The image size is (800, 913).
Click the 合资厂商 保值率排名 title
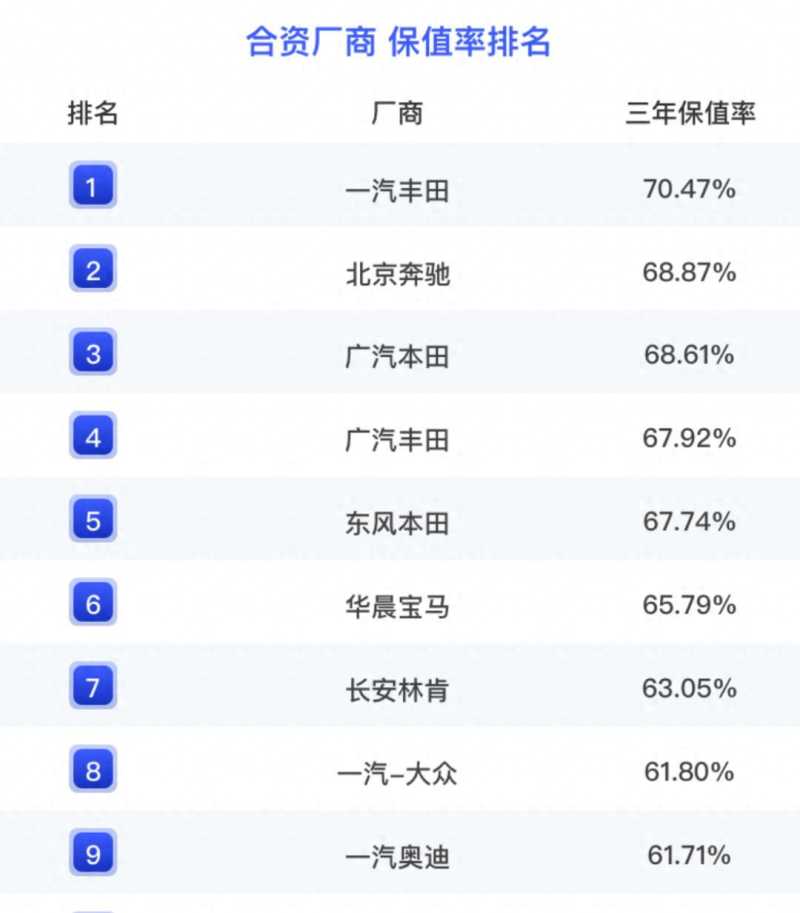tap(398, 42)
